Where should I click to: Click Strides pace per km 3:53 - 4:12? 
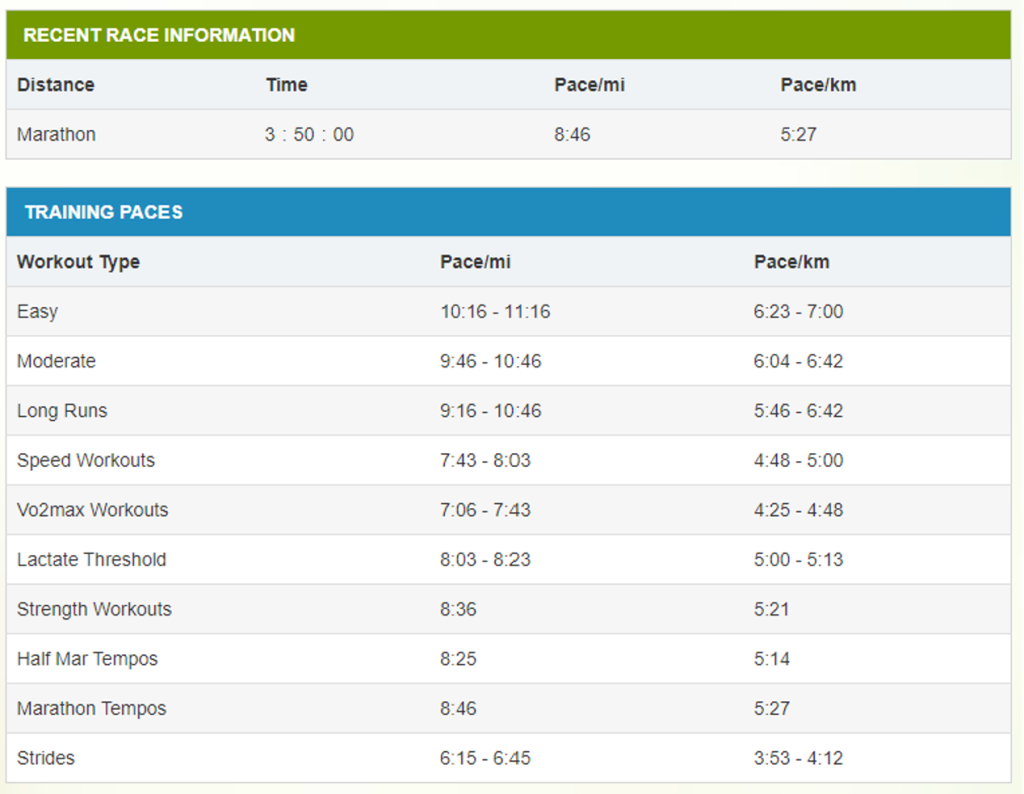(x=798, y=758)
